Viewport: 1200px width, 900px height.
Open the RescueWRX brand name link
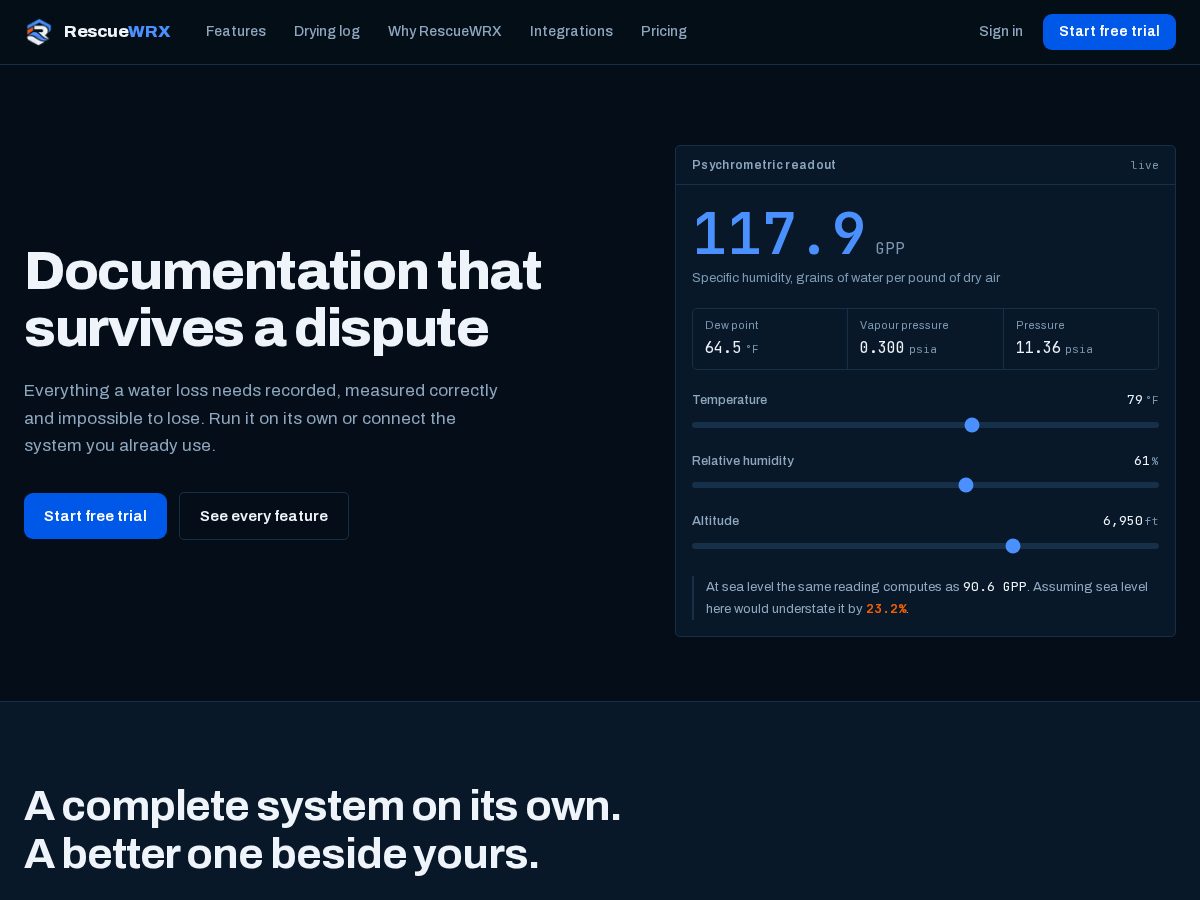click(x=117, y=32)
